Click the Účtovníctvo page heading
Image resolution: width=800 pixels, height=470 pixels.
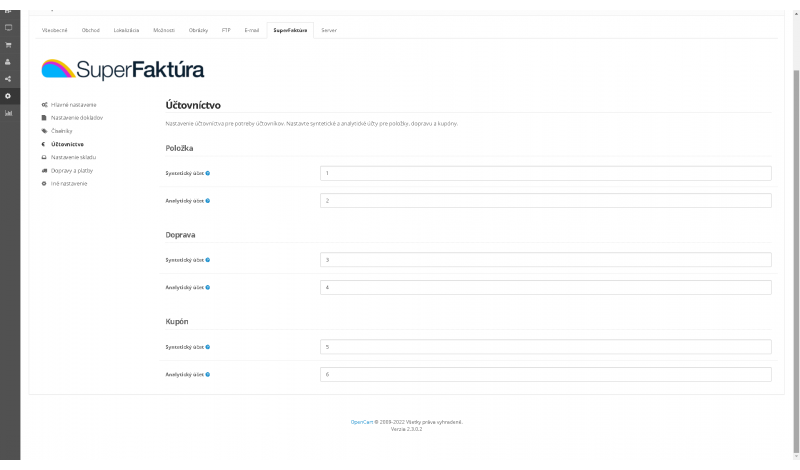click(193, 105)
